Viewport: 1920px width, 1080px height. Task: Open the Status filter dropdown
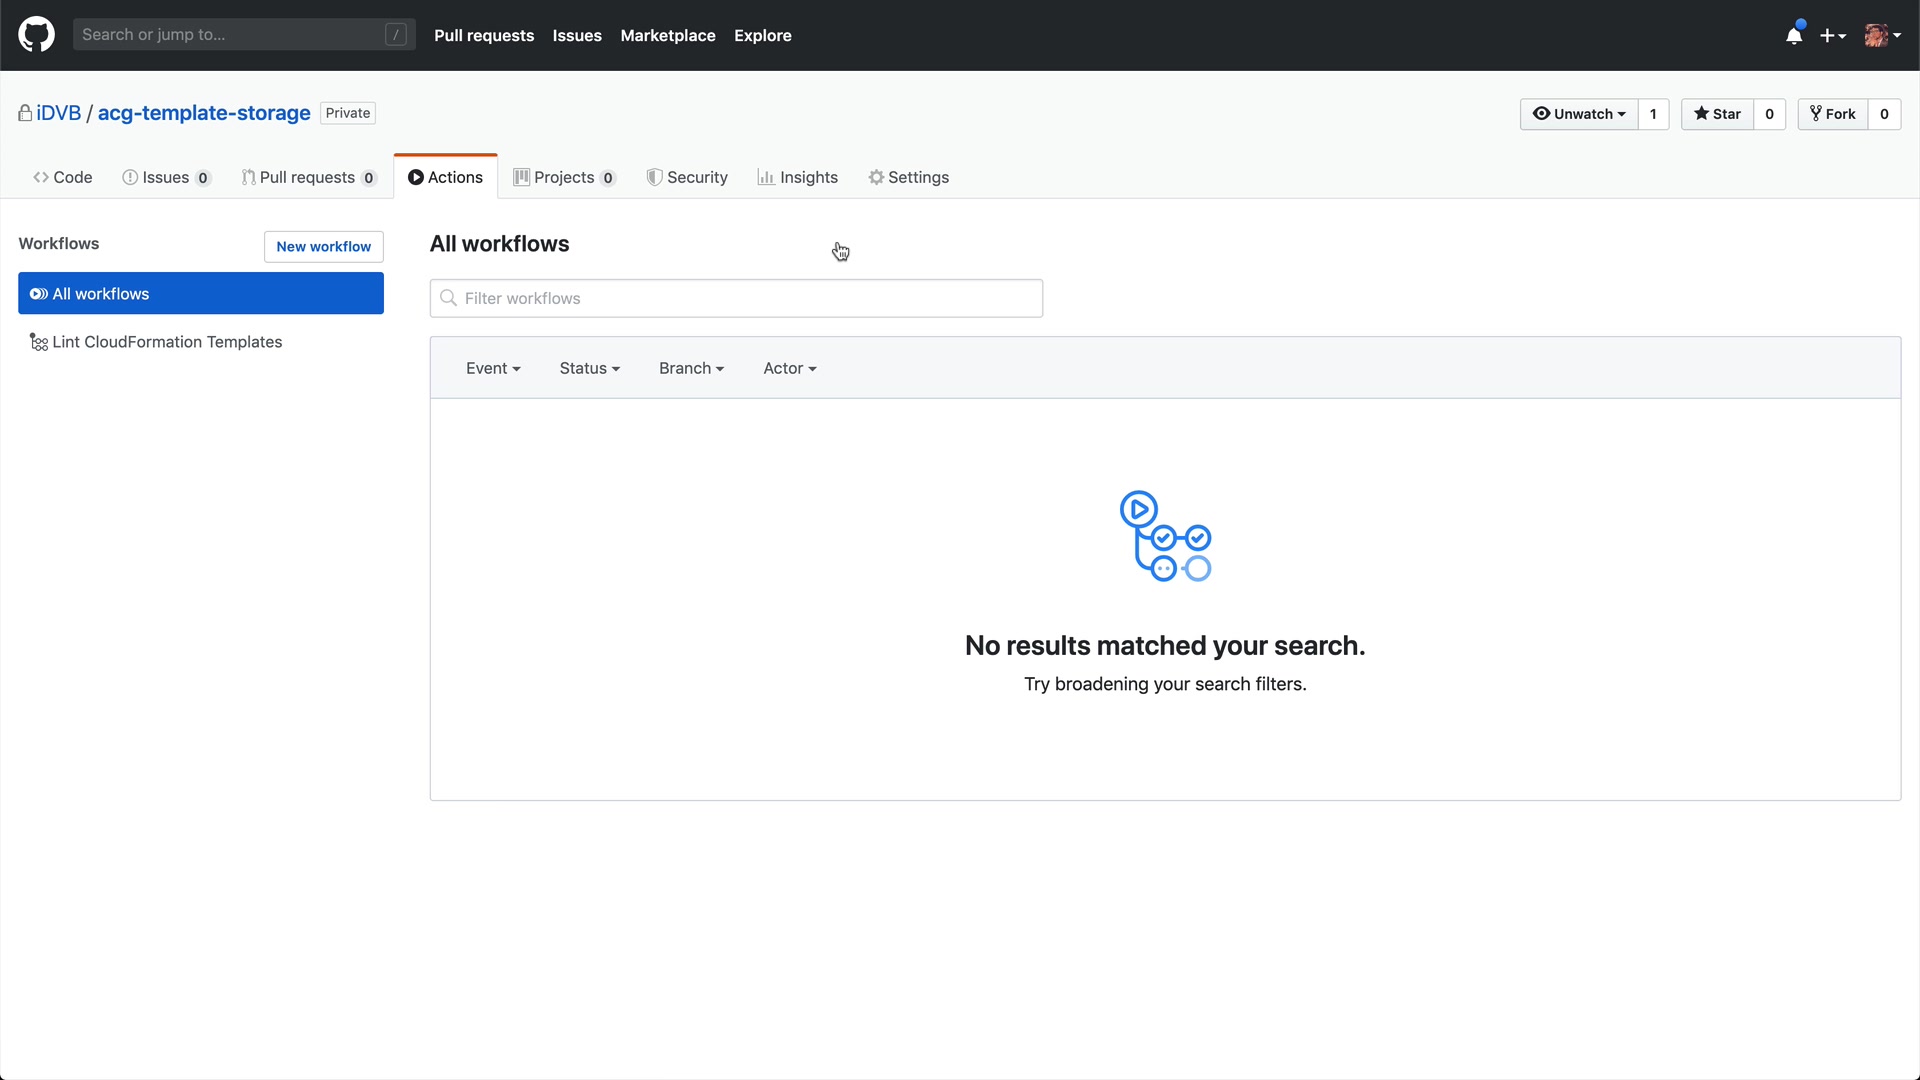(589, 368)
